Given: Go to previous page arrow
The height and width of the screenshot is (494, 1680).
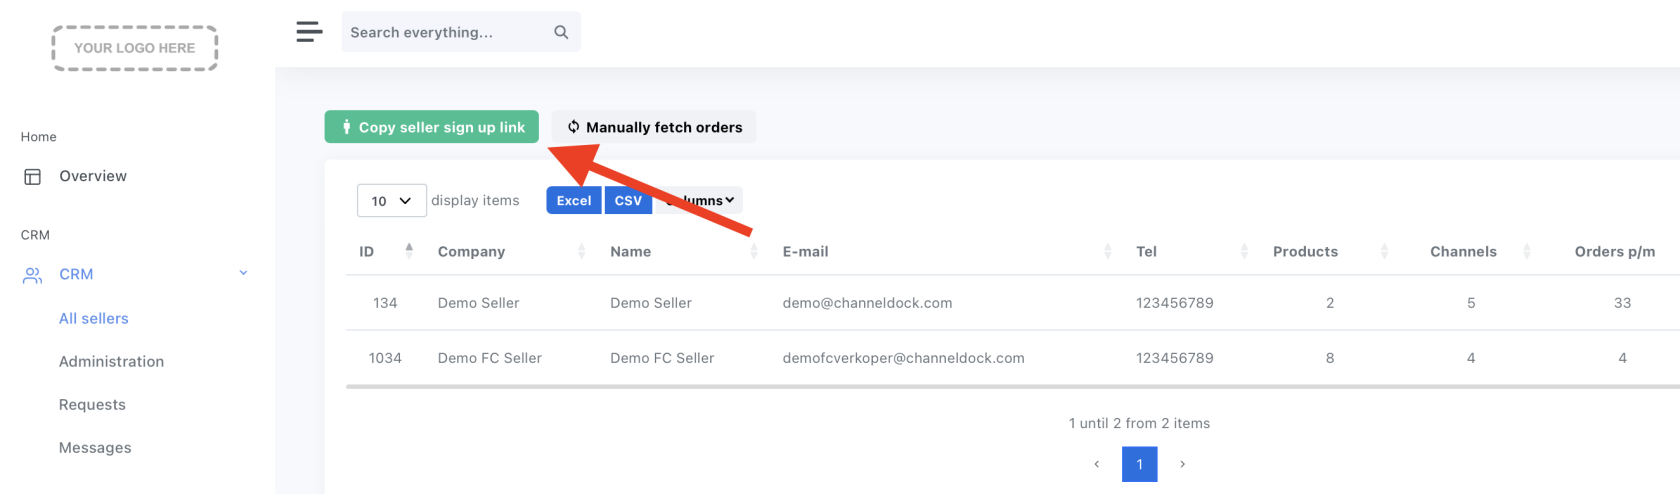Looking at the screenshot, I should [1097, 464].
